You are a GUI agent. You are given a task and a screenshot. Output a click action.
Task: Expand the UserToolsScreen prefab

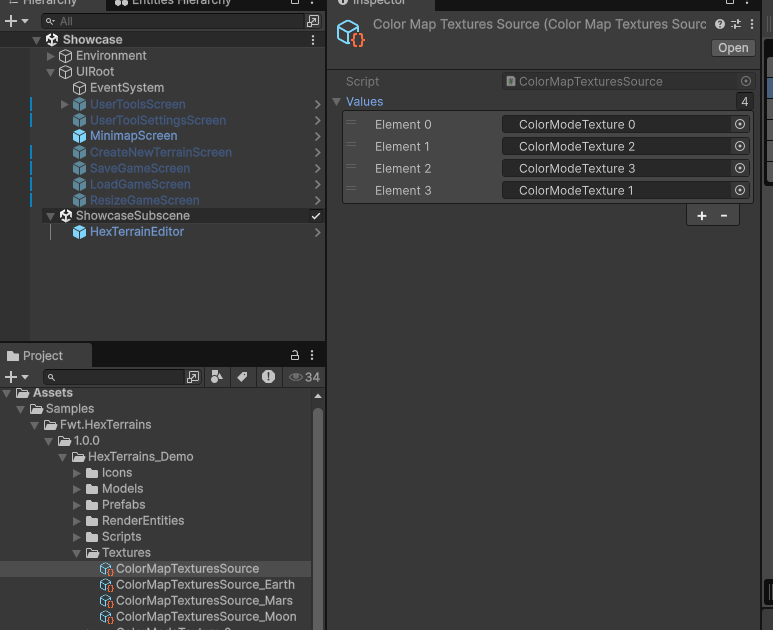click(64, 104)
